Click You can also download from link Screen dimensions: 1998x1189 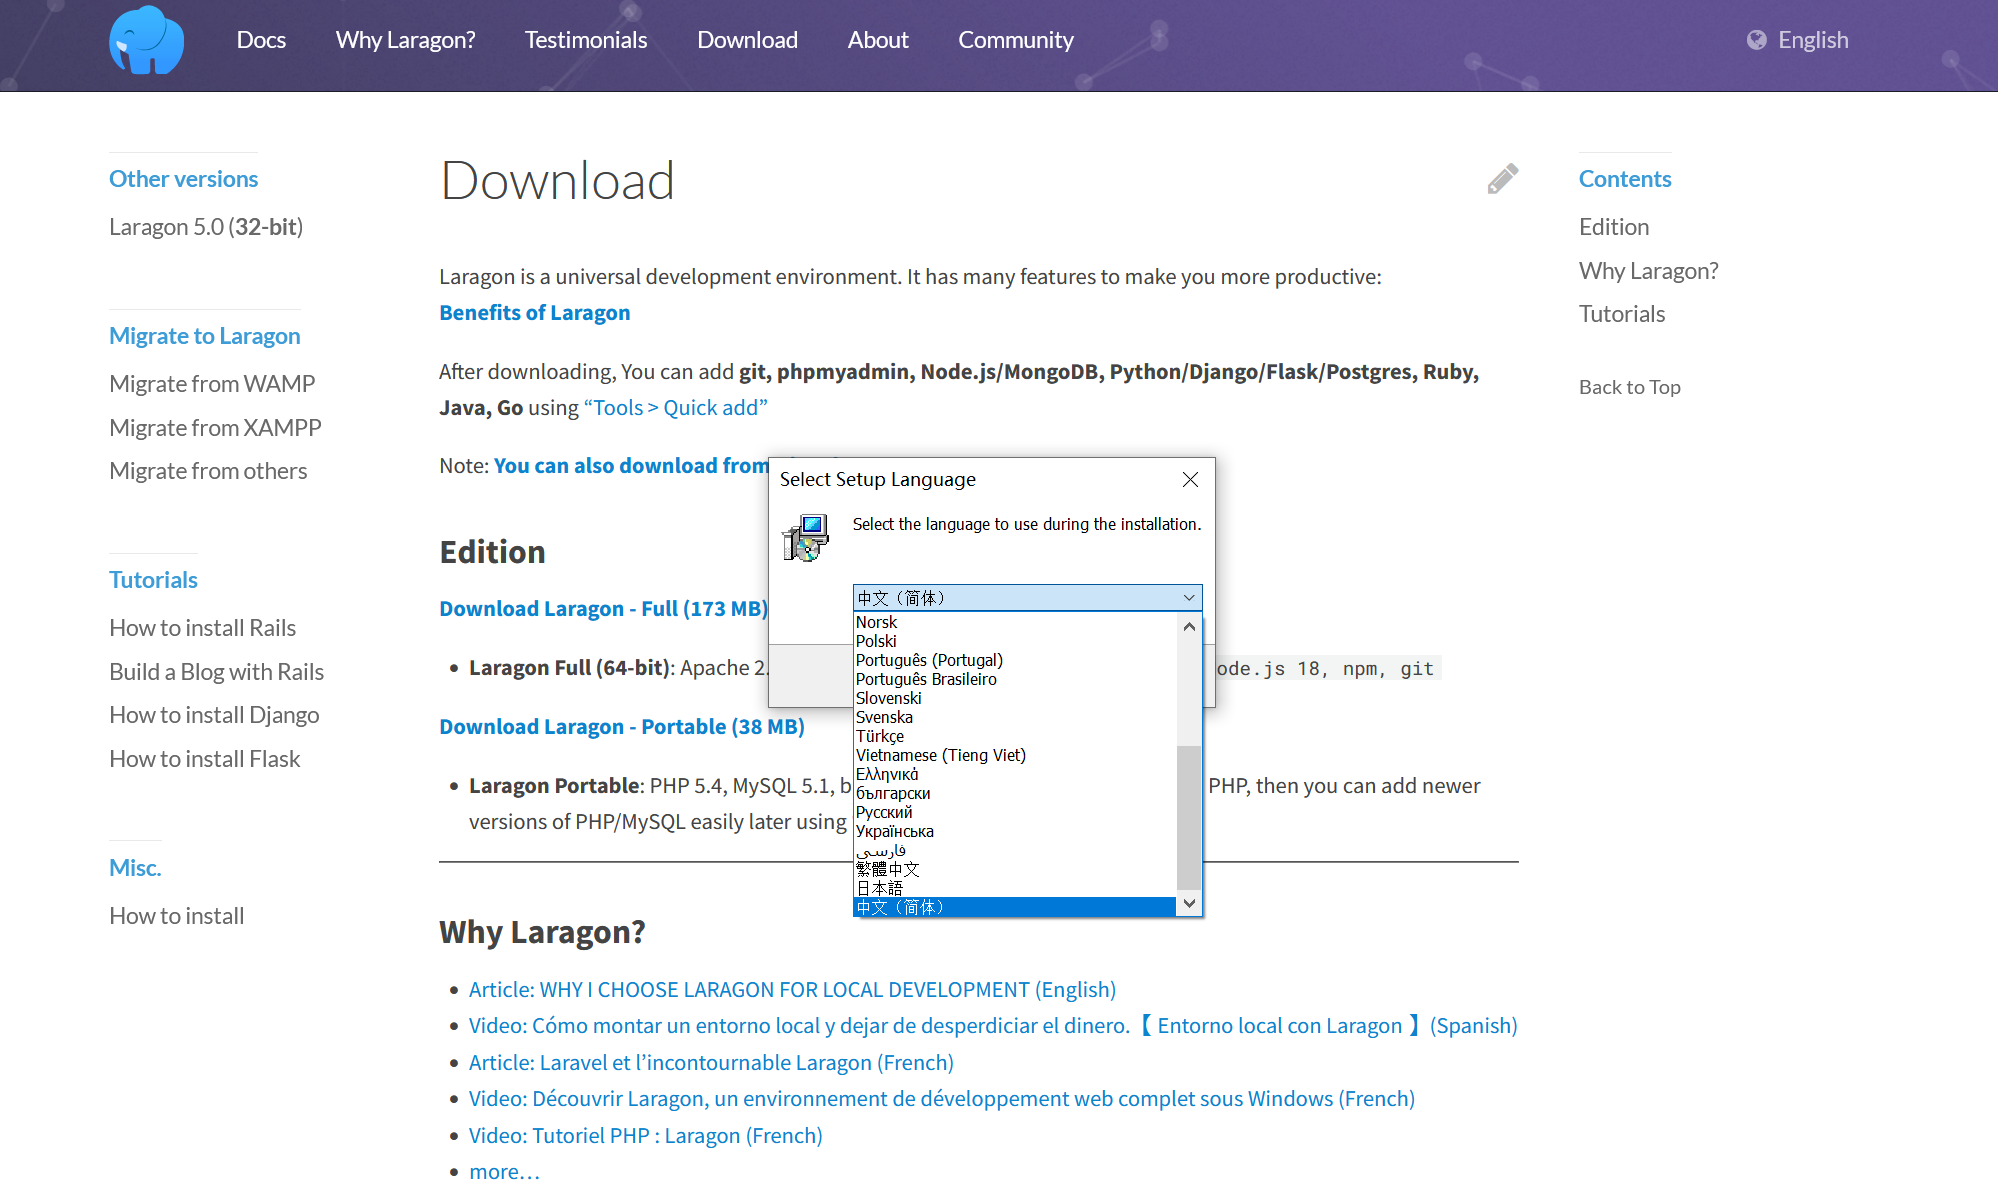pyautogui.click(x=630, y=466)
